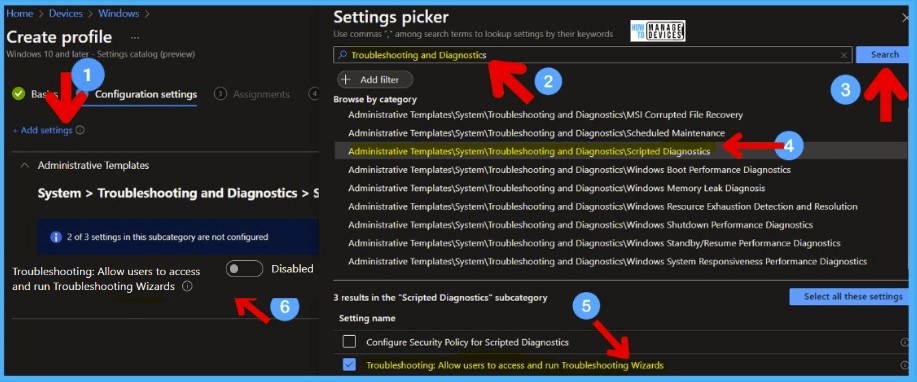Select Windows Standby/Resume Performance Diagnostics category
Screen dimensions: 917x382
tap(594, 243)
